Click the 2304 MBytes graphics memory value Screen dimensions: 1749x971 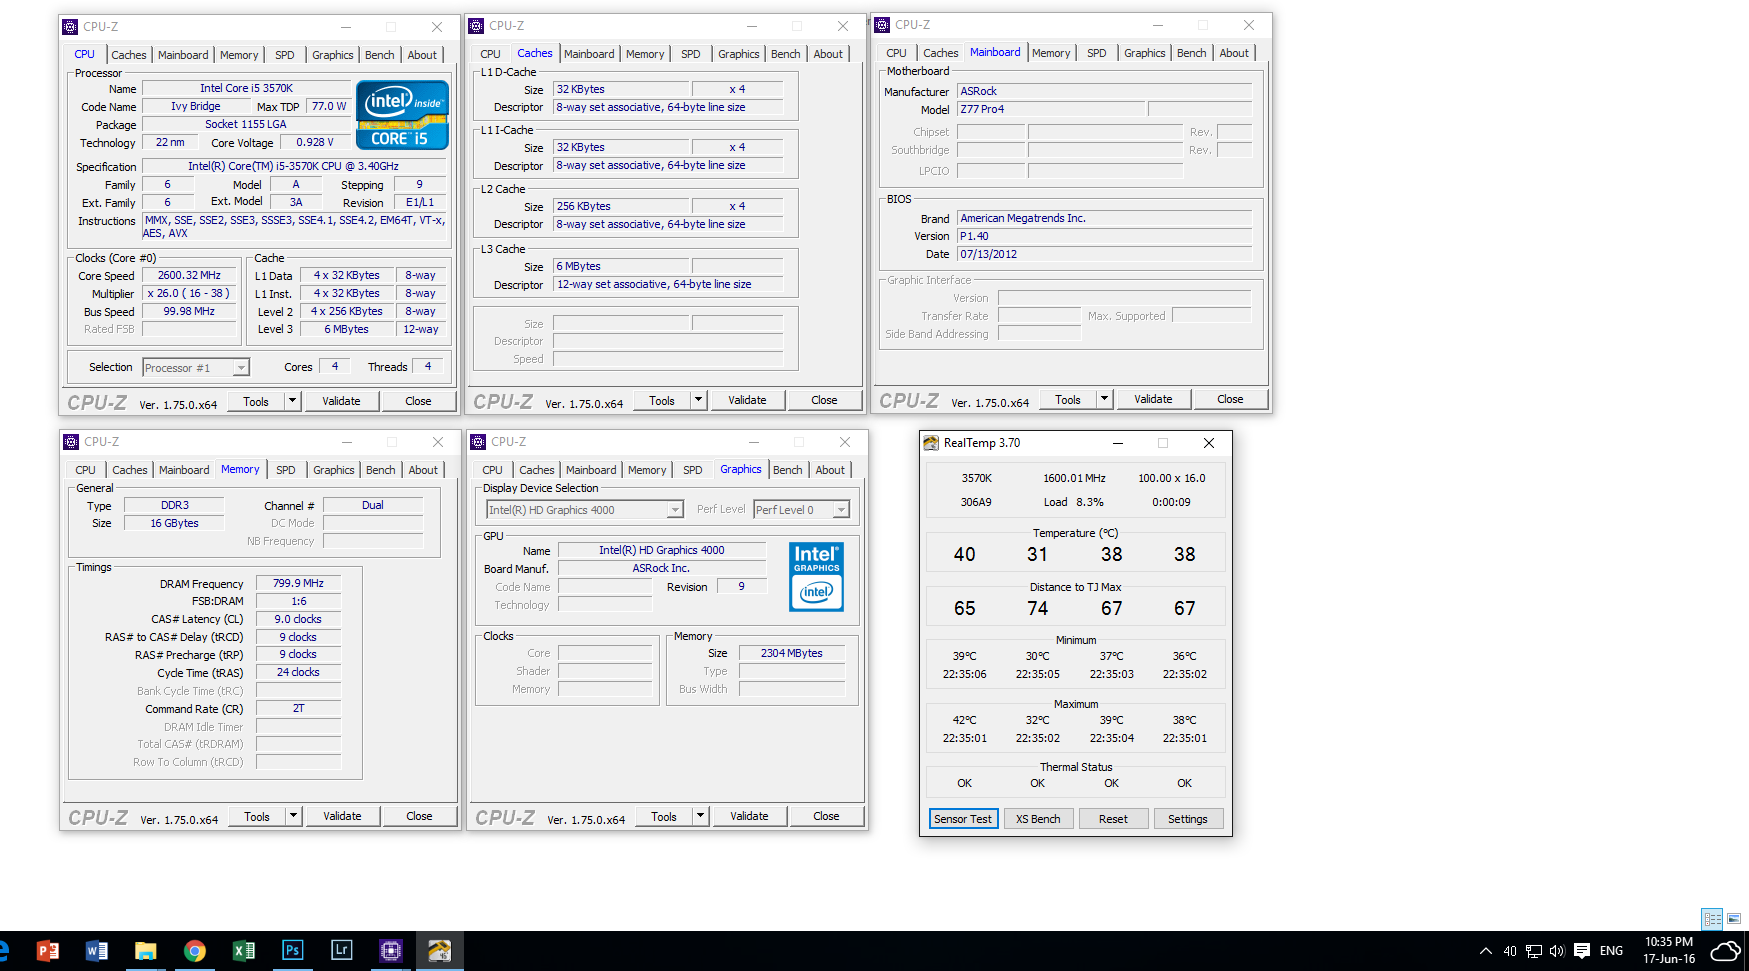(x=792, y=653)
